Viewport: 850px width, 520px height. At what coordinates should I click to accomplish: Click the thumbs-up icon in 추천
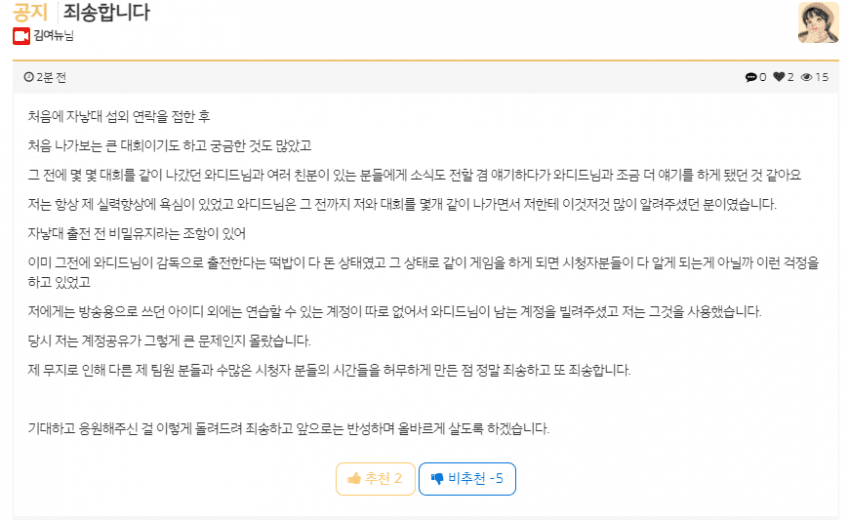point(354,478)
